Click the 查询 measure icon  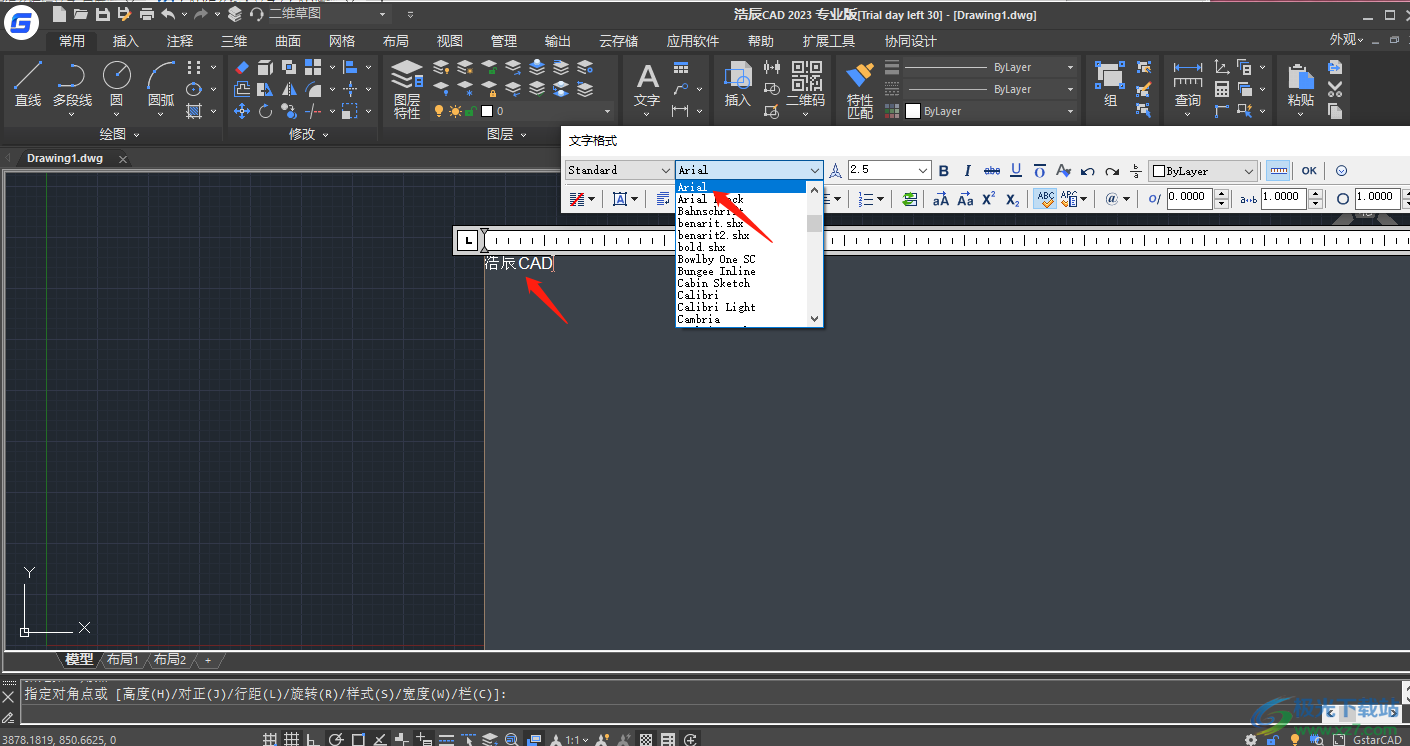coord(1188,84)
